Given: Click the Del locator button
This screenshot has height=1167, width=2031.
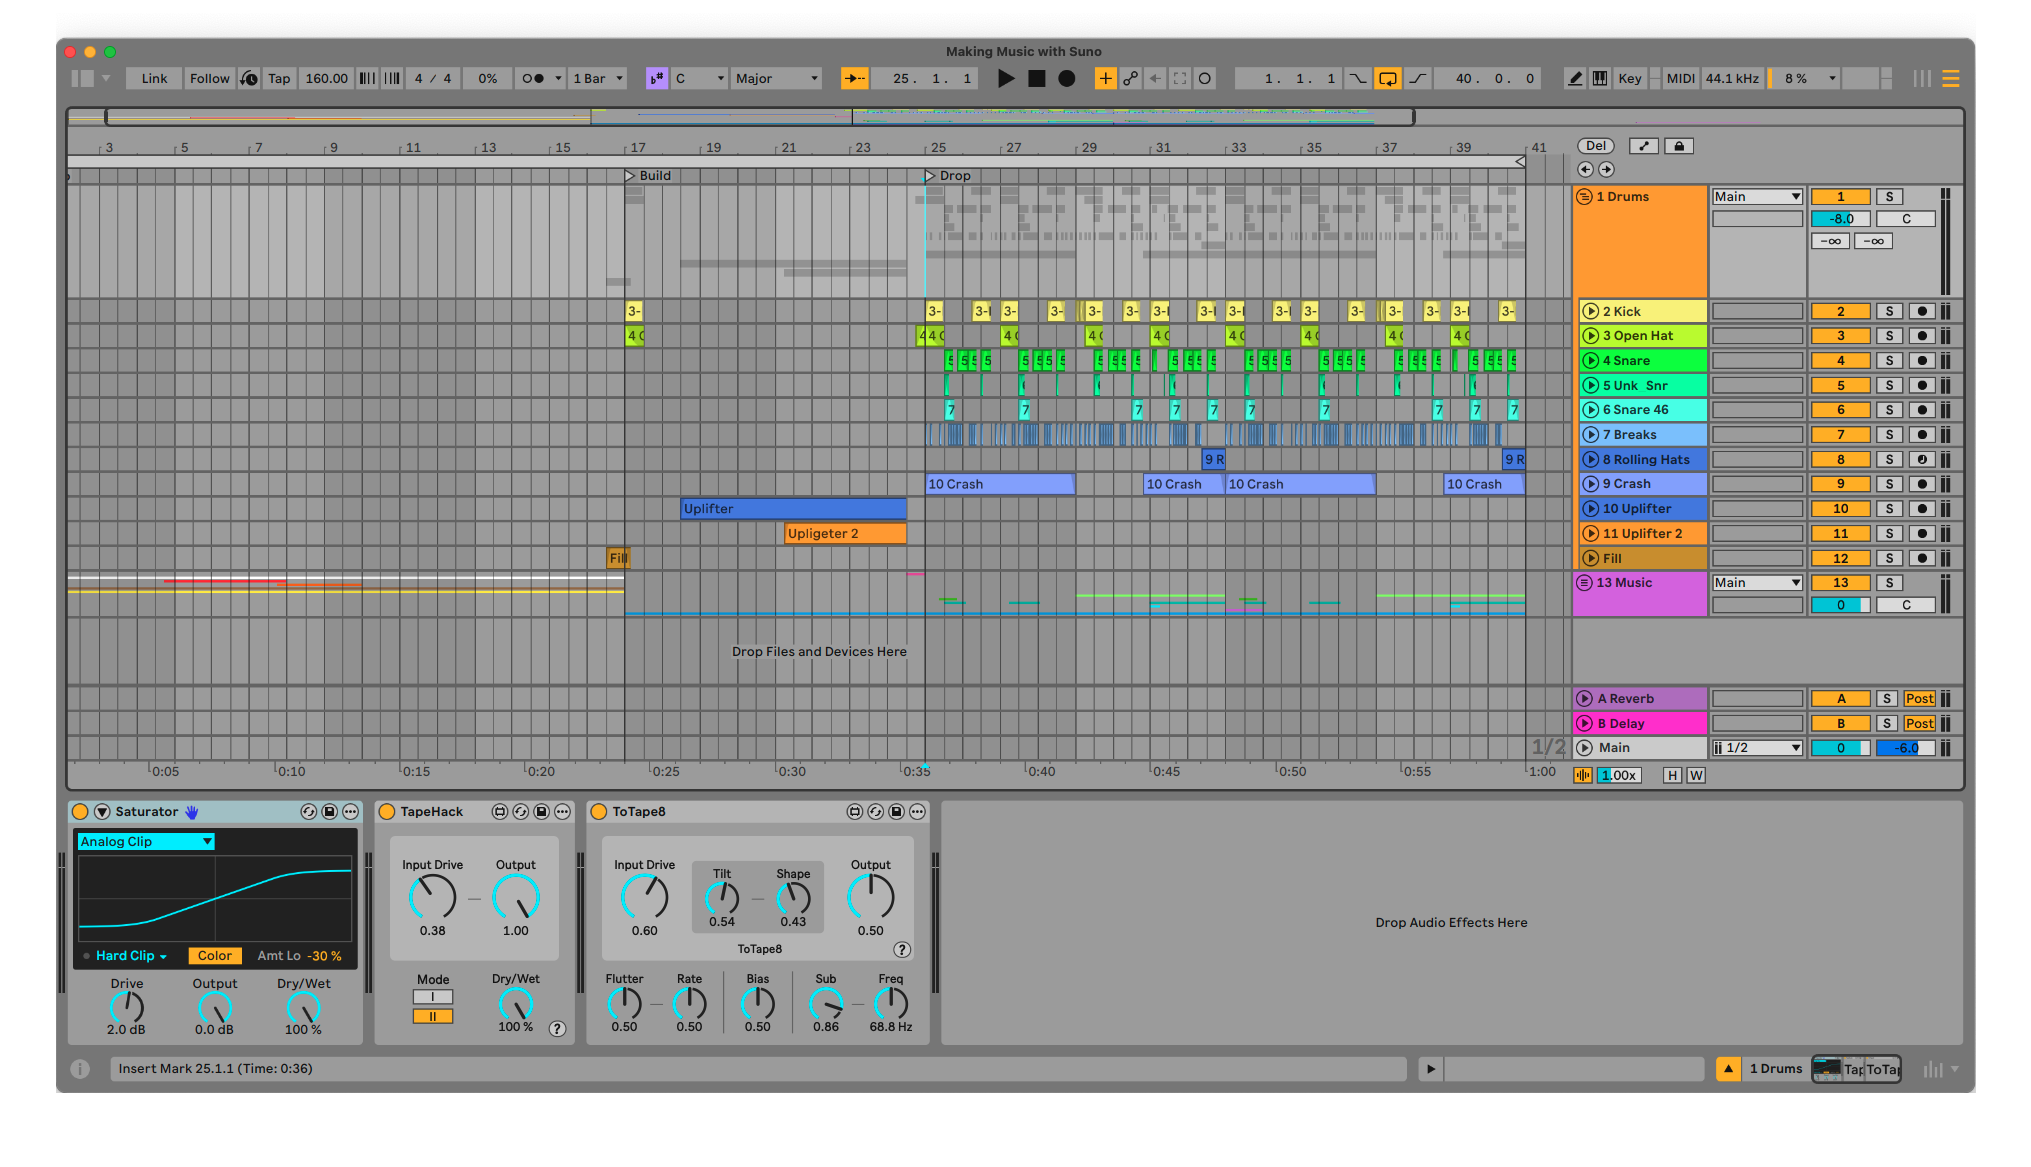Looking at the screenshot, I should tap(1595, 146).
